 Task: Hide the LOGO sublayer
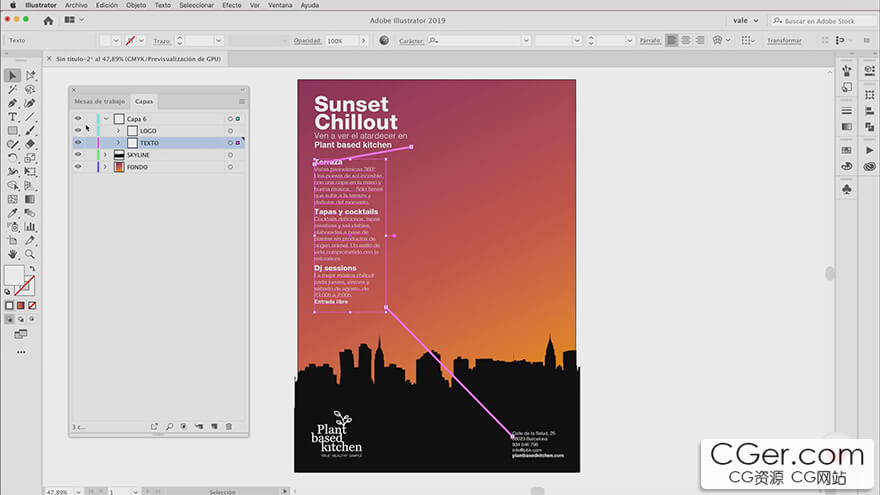click(x=78, y=131)
